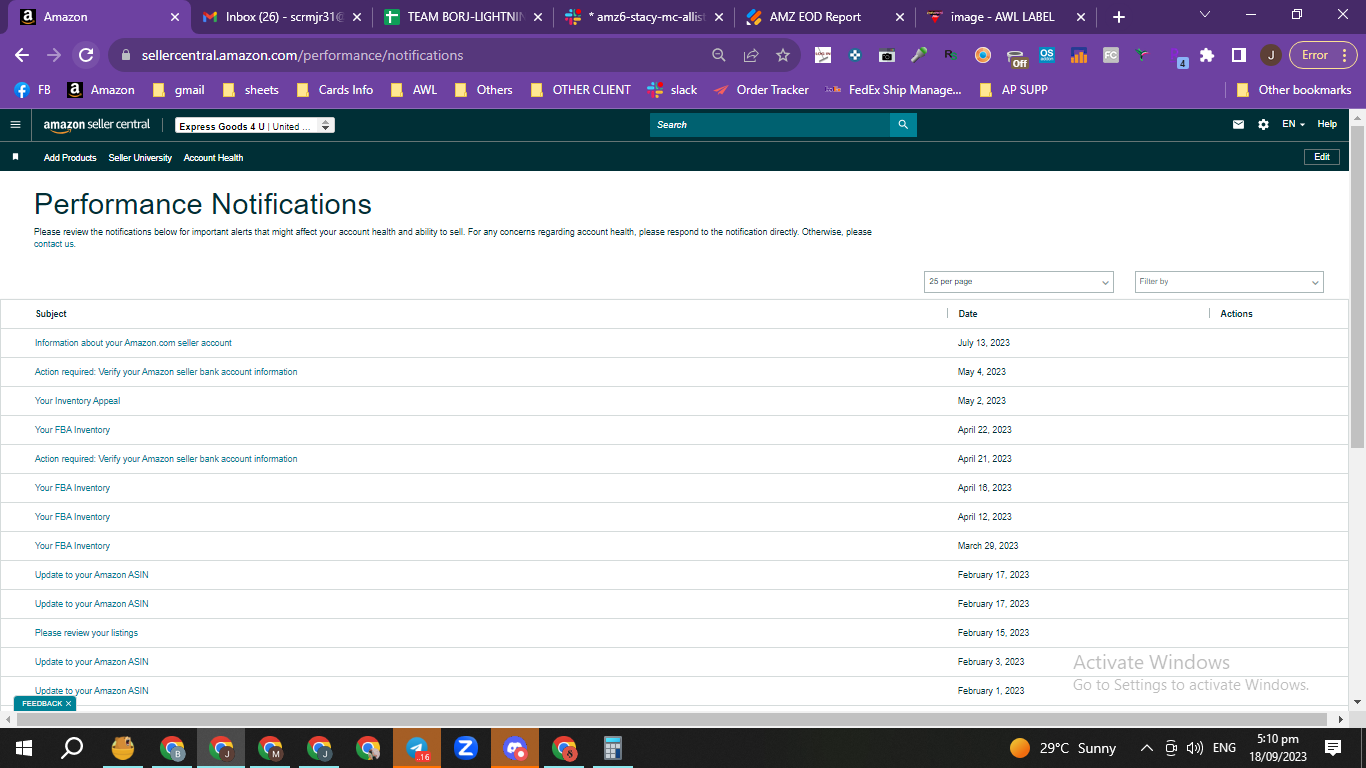The width and height of the screenshot is (1366, 768).
Task: Switch to the TEAM BORJ-LIGHTNING sheets tab
Action: coord(464,17)
